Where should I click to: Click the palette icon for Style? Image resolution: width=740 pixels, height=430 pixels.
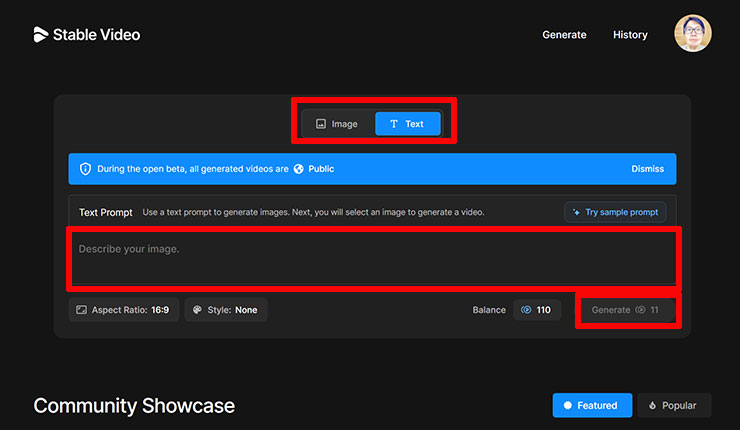(x=197, y=310)
